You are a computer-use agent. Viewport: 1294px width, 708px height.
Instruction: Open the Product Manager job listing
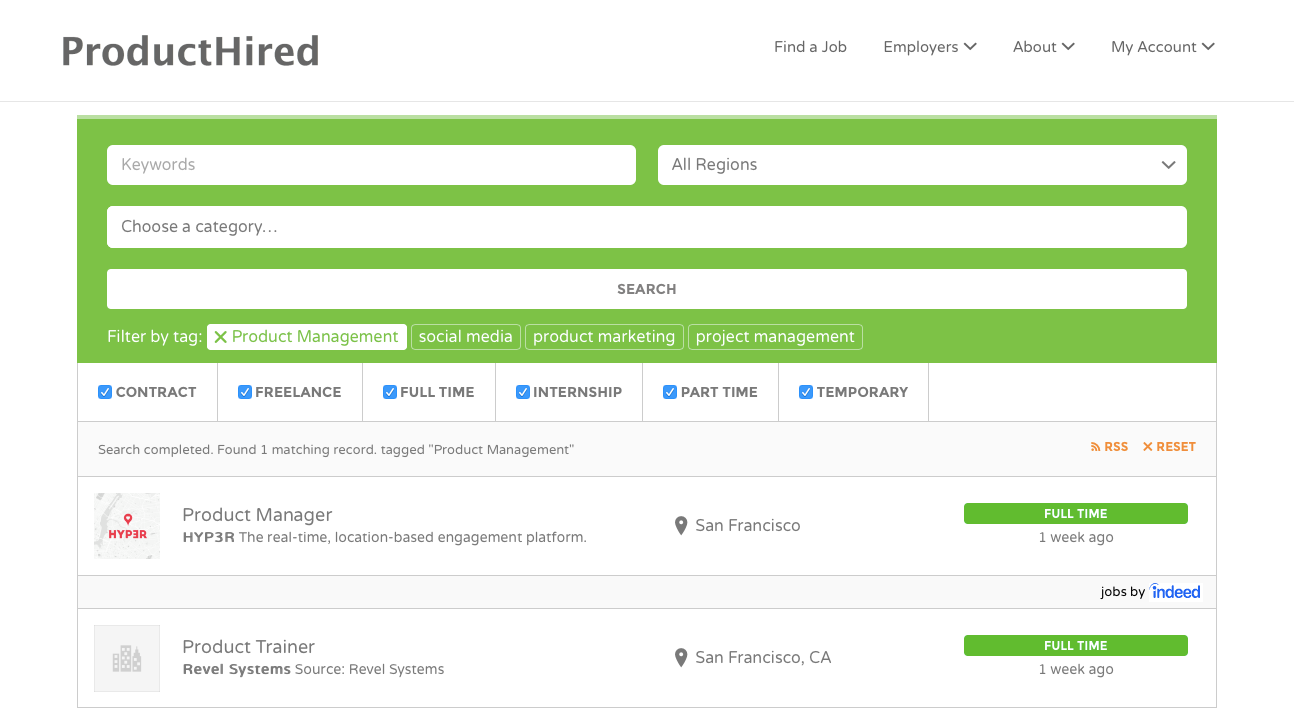[257, 515]
